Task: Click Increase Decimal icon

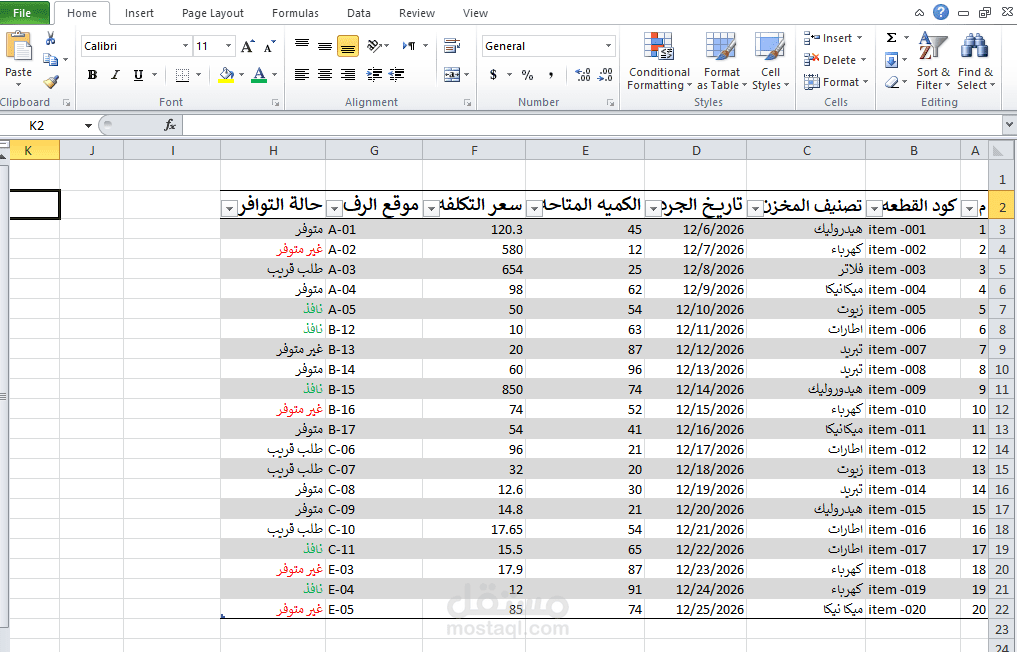Action: (582, 75)
